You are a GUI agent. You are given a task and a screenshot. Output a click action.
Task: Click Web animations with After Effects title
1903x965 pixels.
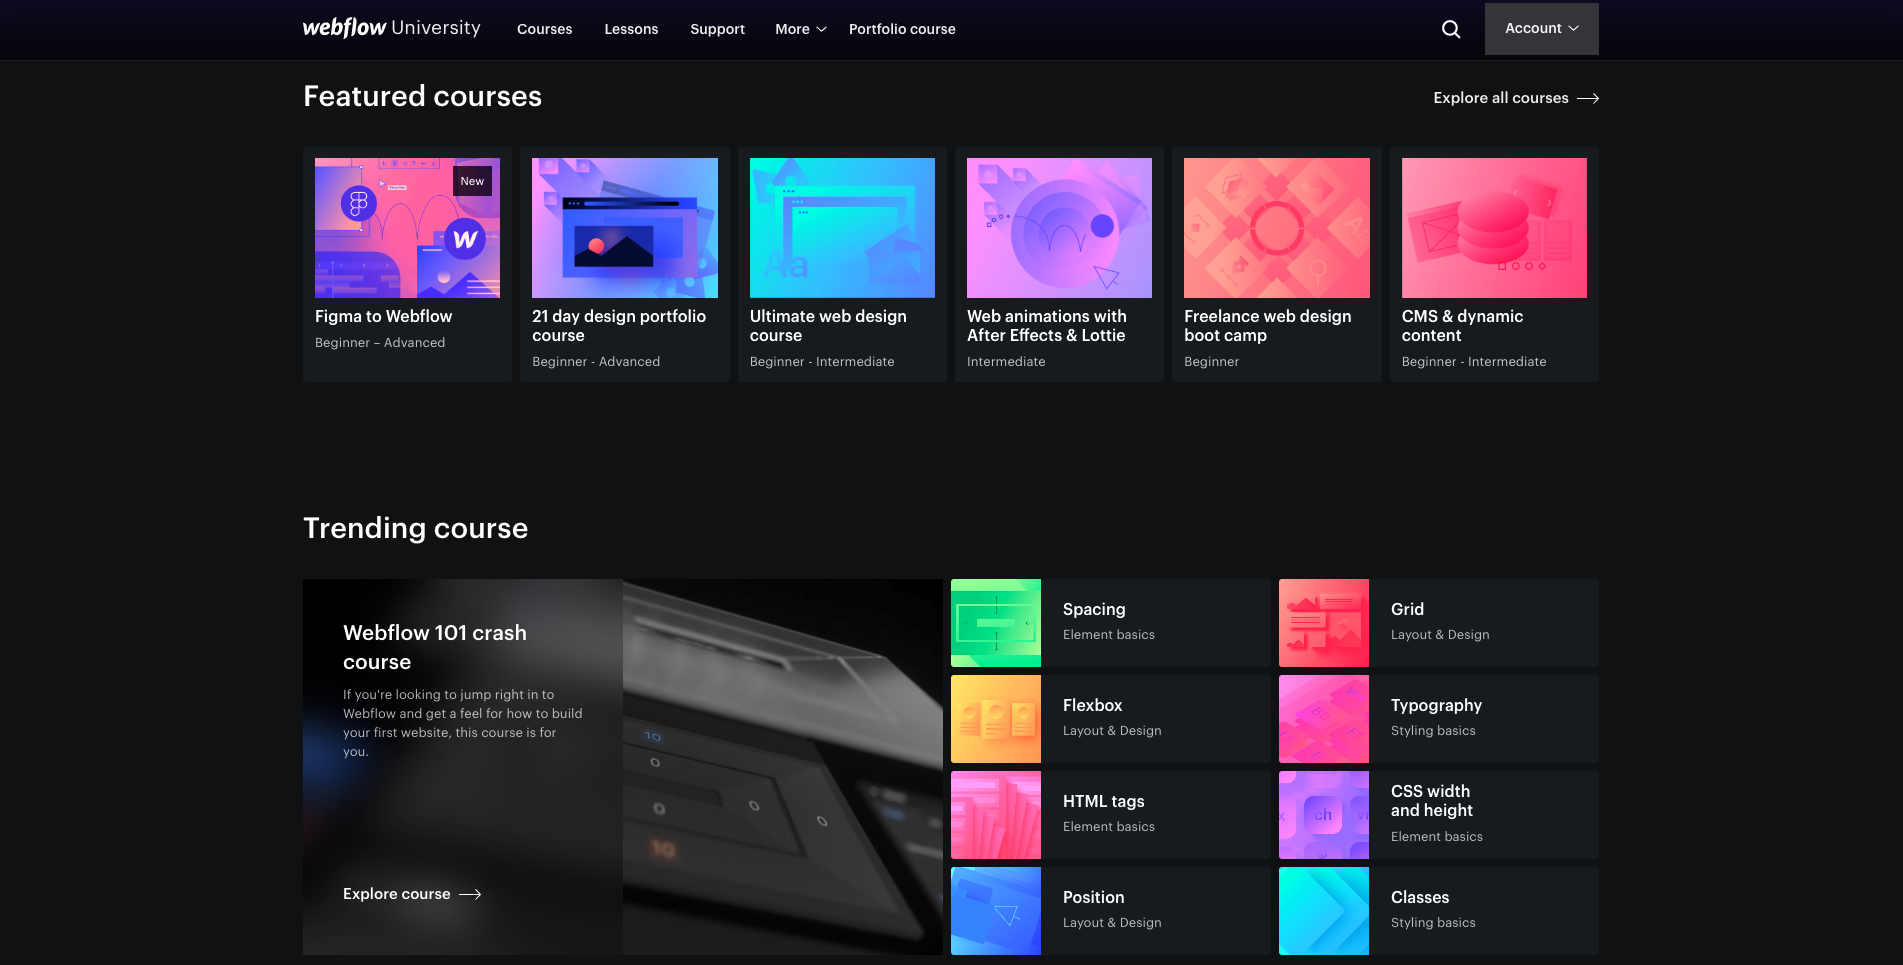click(1047, 326)
